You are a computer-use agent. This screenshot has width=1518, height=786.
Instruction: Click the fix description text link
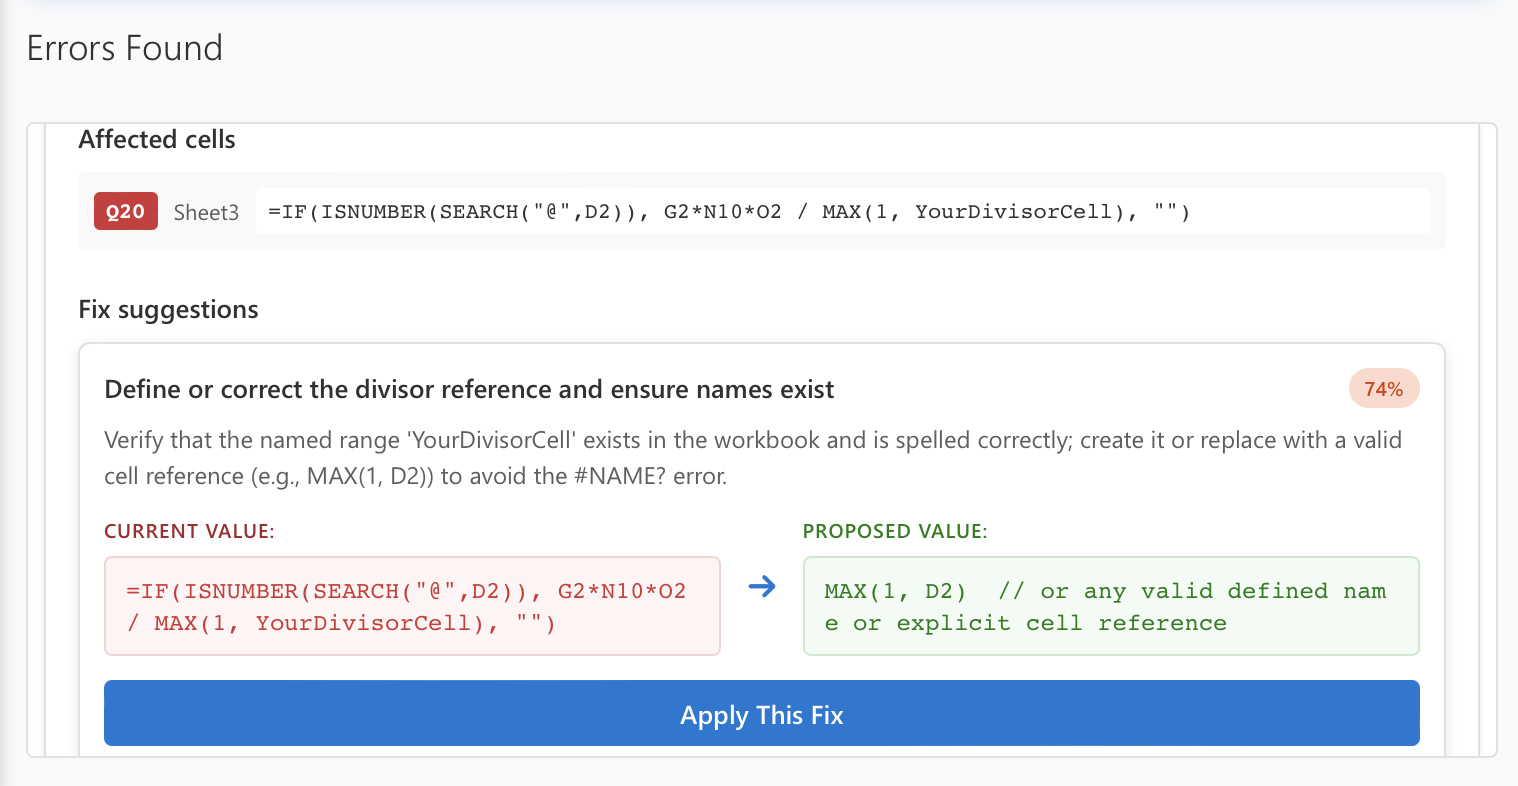click(x=753, y=457)
